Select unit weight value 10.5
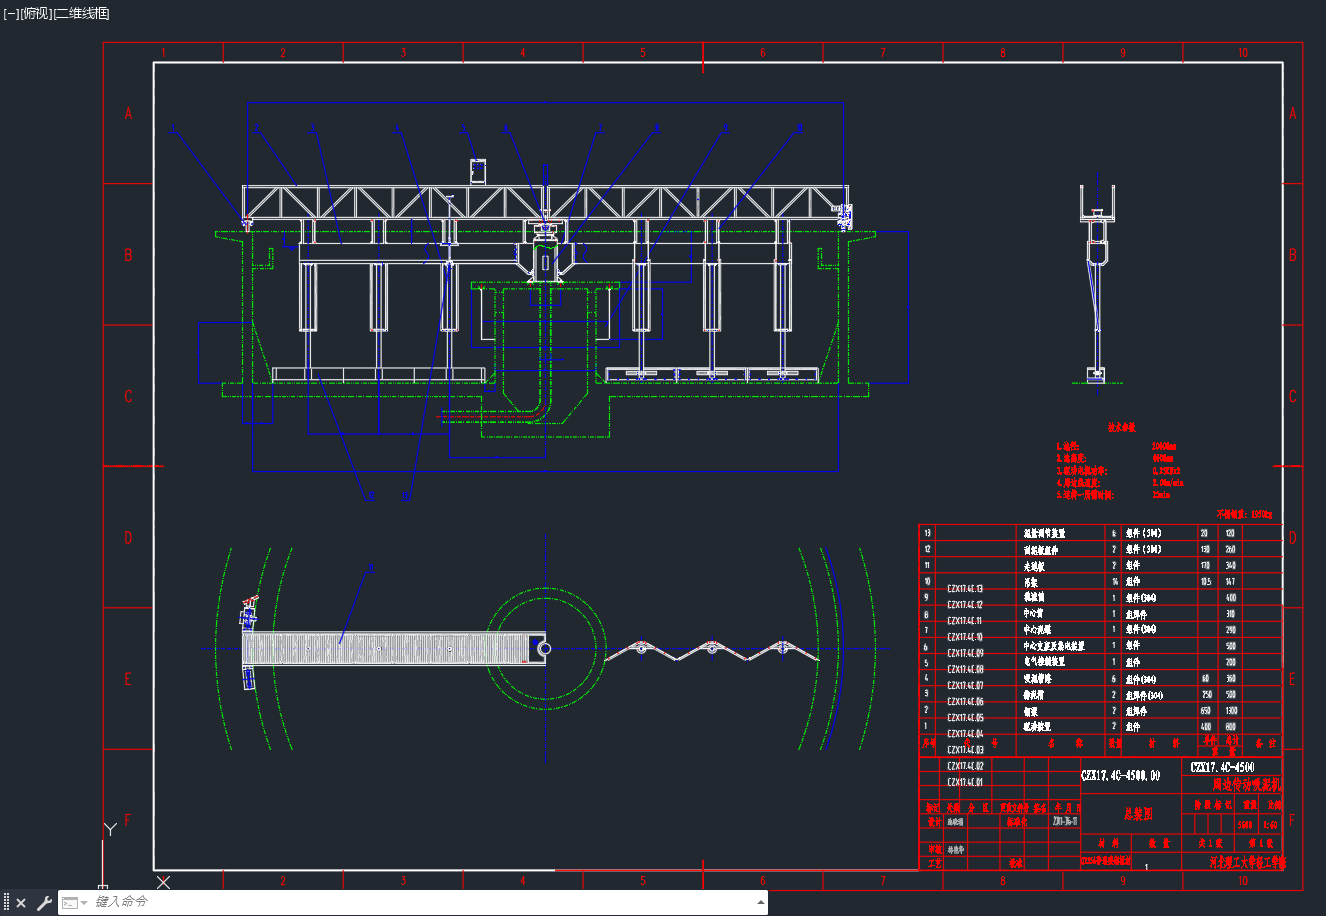The width and height of the screenshot is (1326, 916). 1205,581
